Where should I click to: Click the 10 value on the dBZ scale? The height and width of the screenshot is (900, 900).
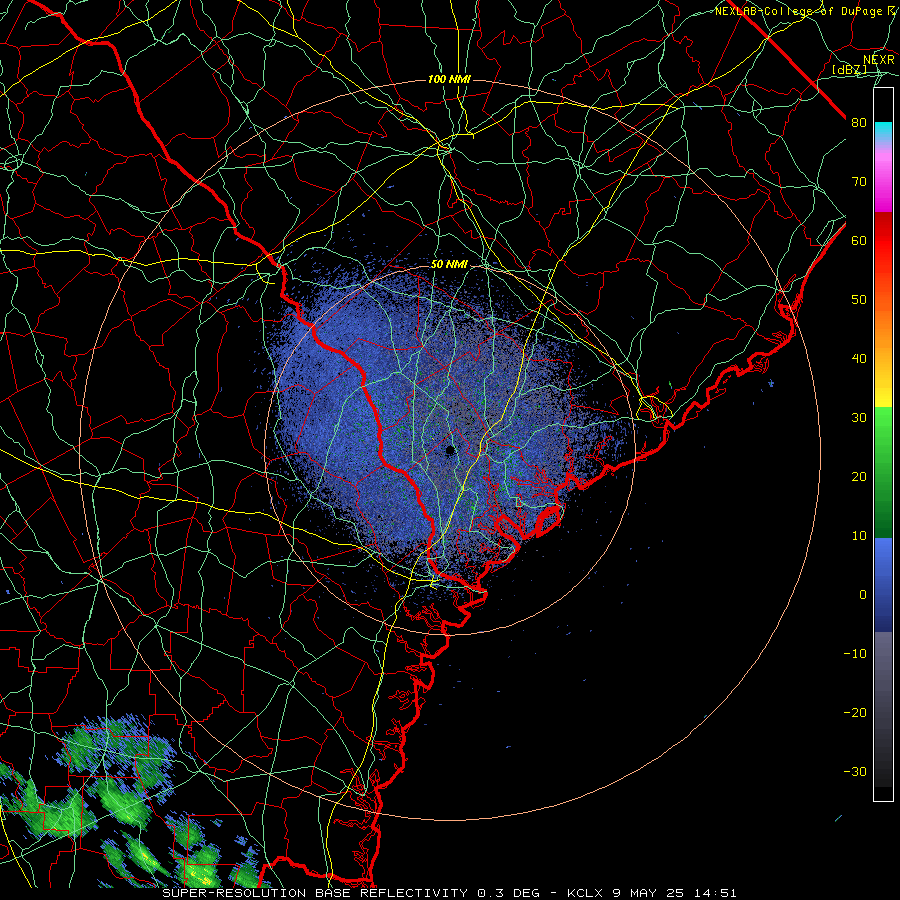point(859,536)
